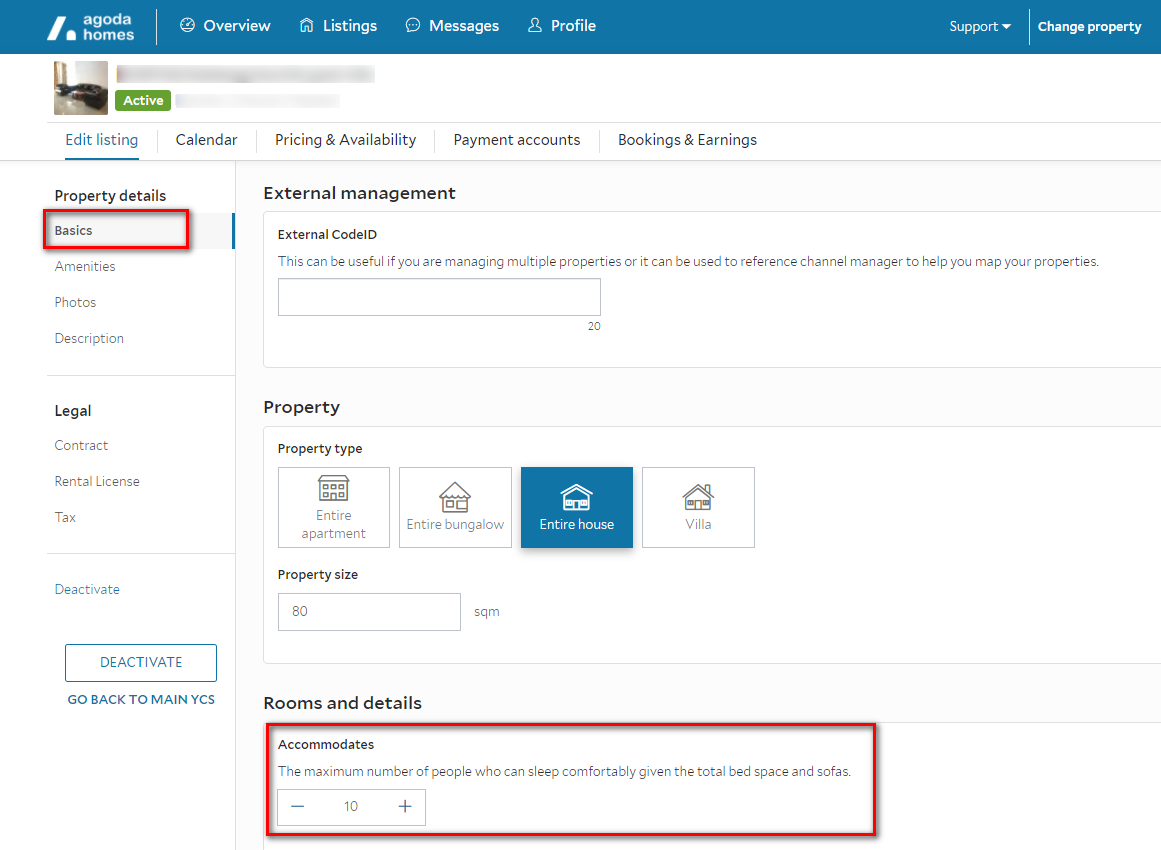Expand the Support dropdown menu
The width and height of the screenshot is (1161, 850).
(979, 27)
